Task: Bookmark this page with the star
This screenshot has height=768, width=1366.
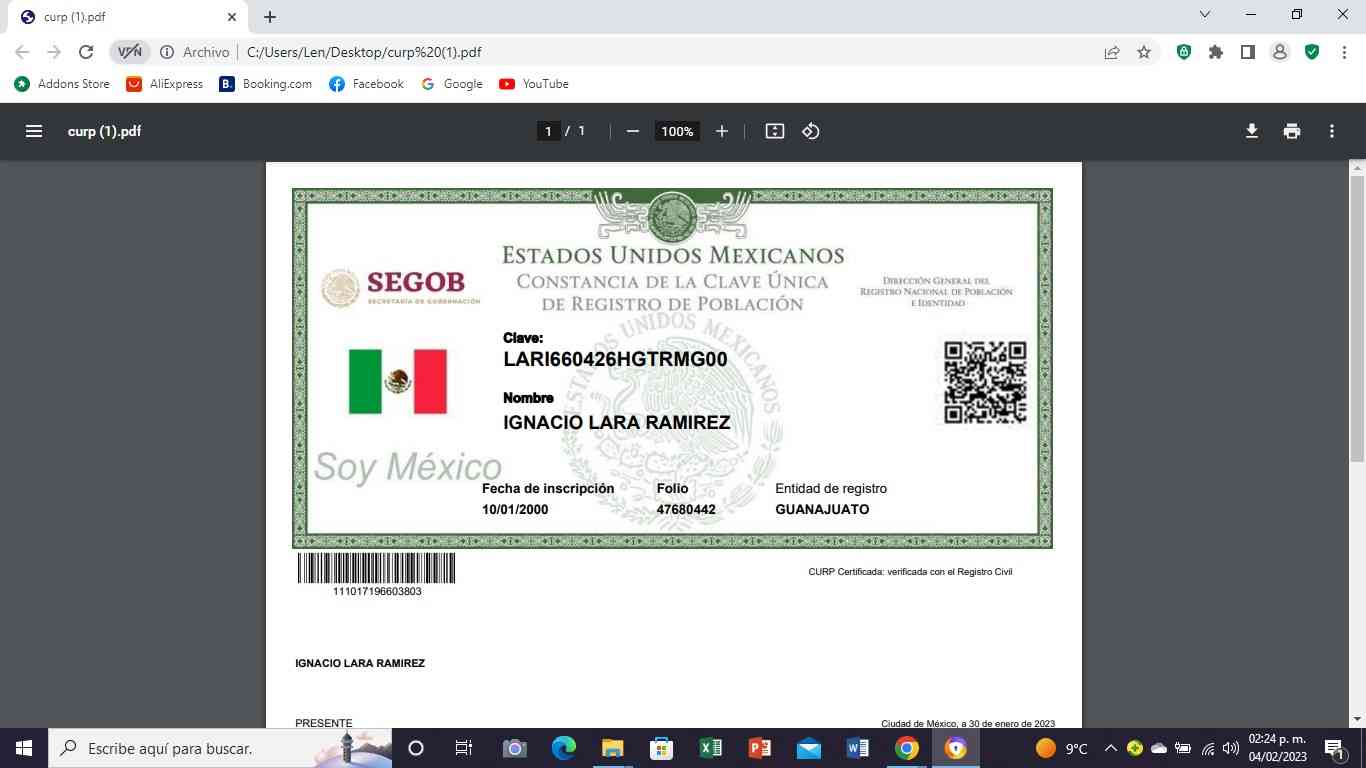Action: 1144,52
